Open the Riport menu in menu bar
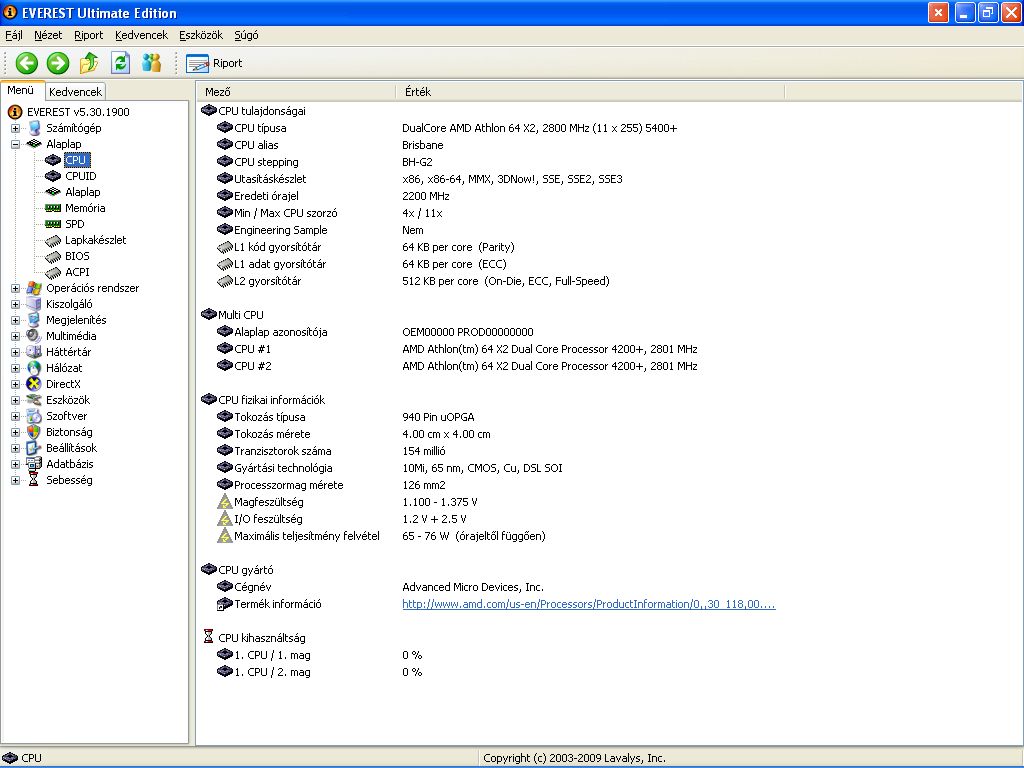Screen dimensions: 1024x768 coord(88,35)
